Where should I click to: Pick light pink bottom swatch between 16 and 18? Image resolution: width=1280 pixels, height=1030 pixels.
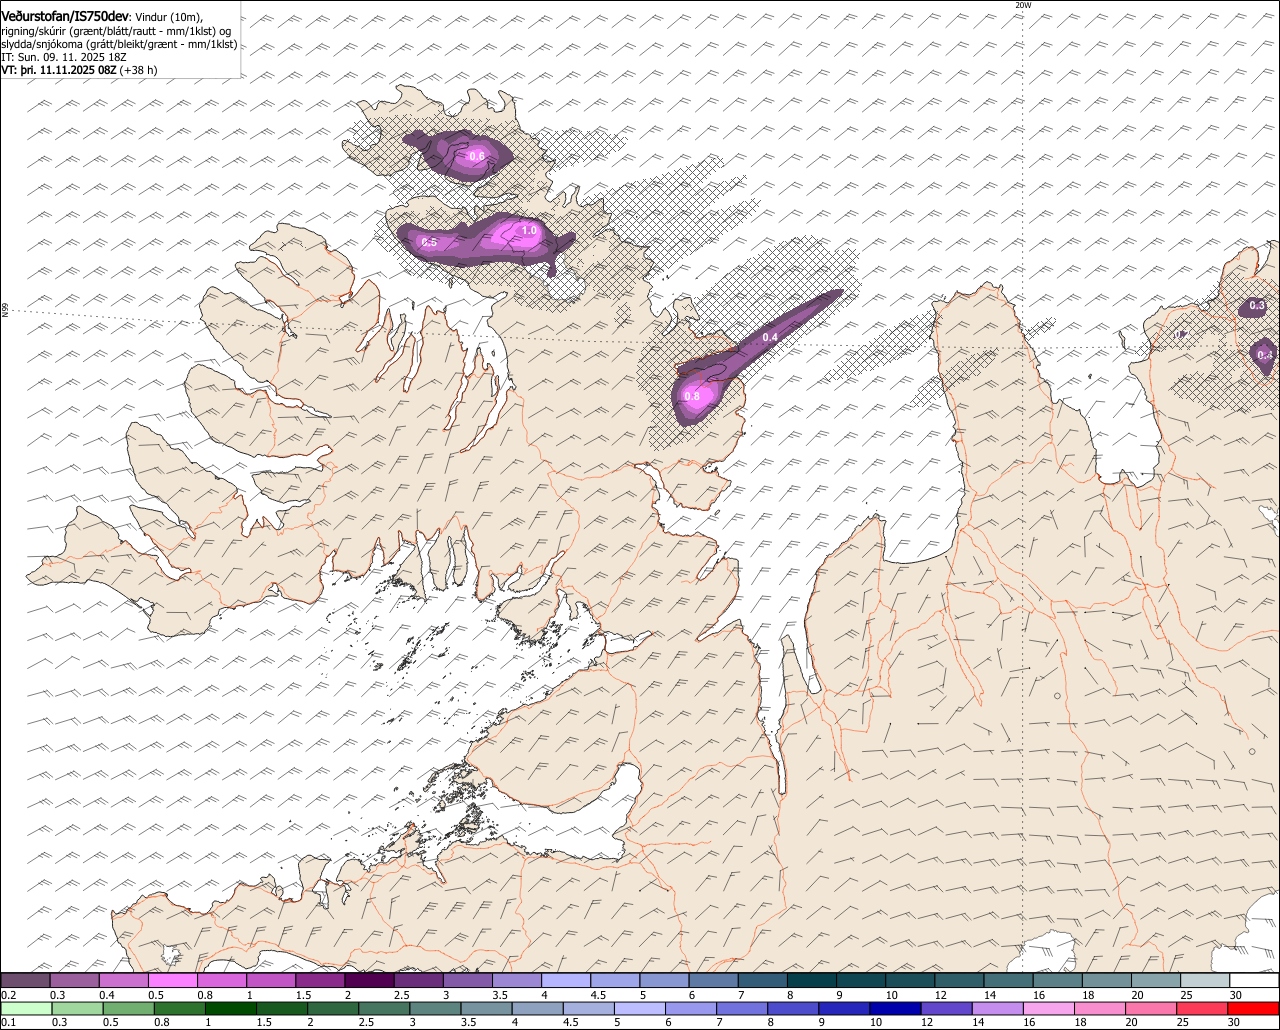[1050, 1008]
